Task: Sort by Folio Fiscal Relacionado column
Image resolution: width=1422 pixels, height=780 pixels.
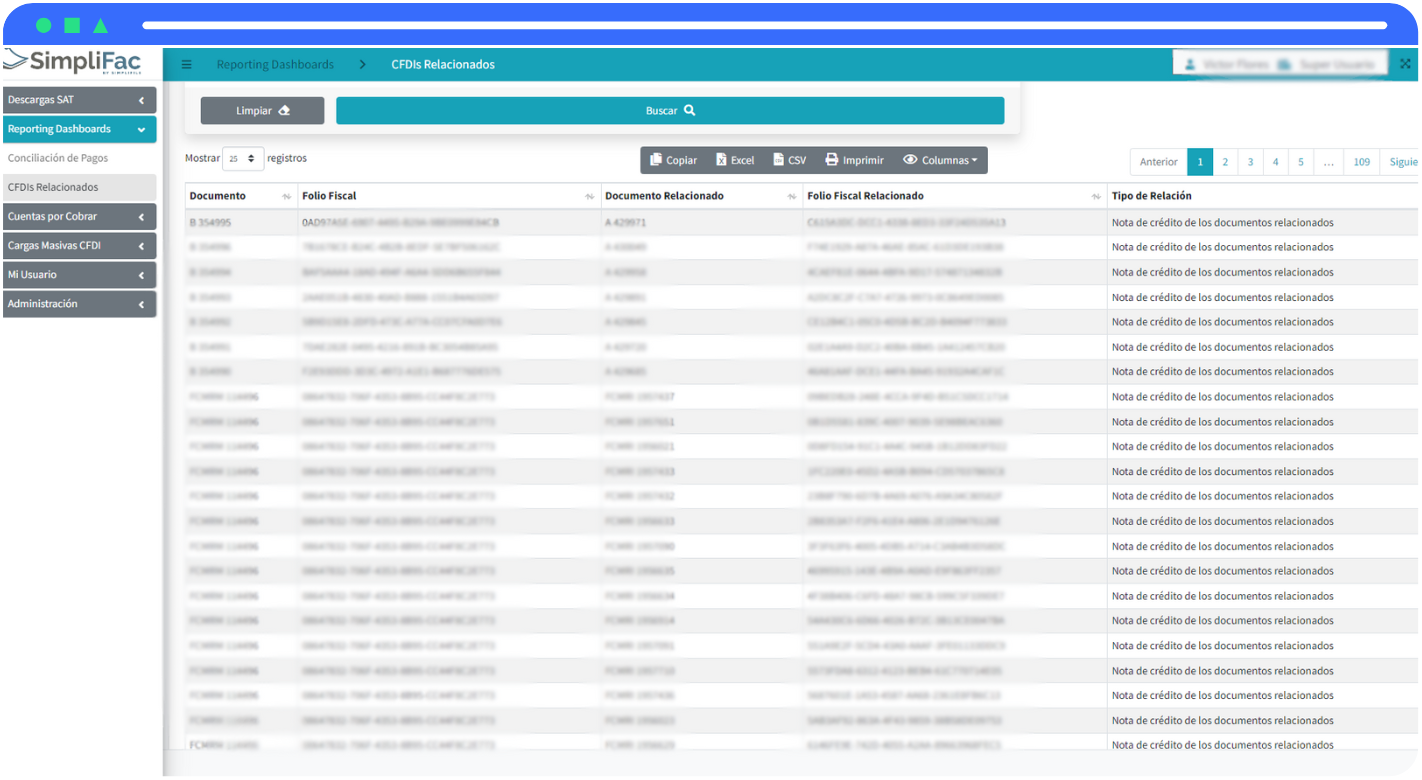Action: click(x=1096, y=197)
